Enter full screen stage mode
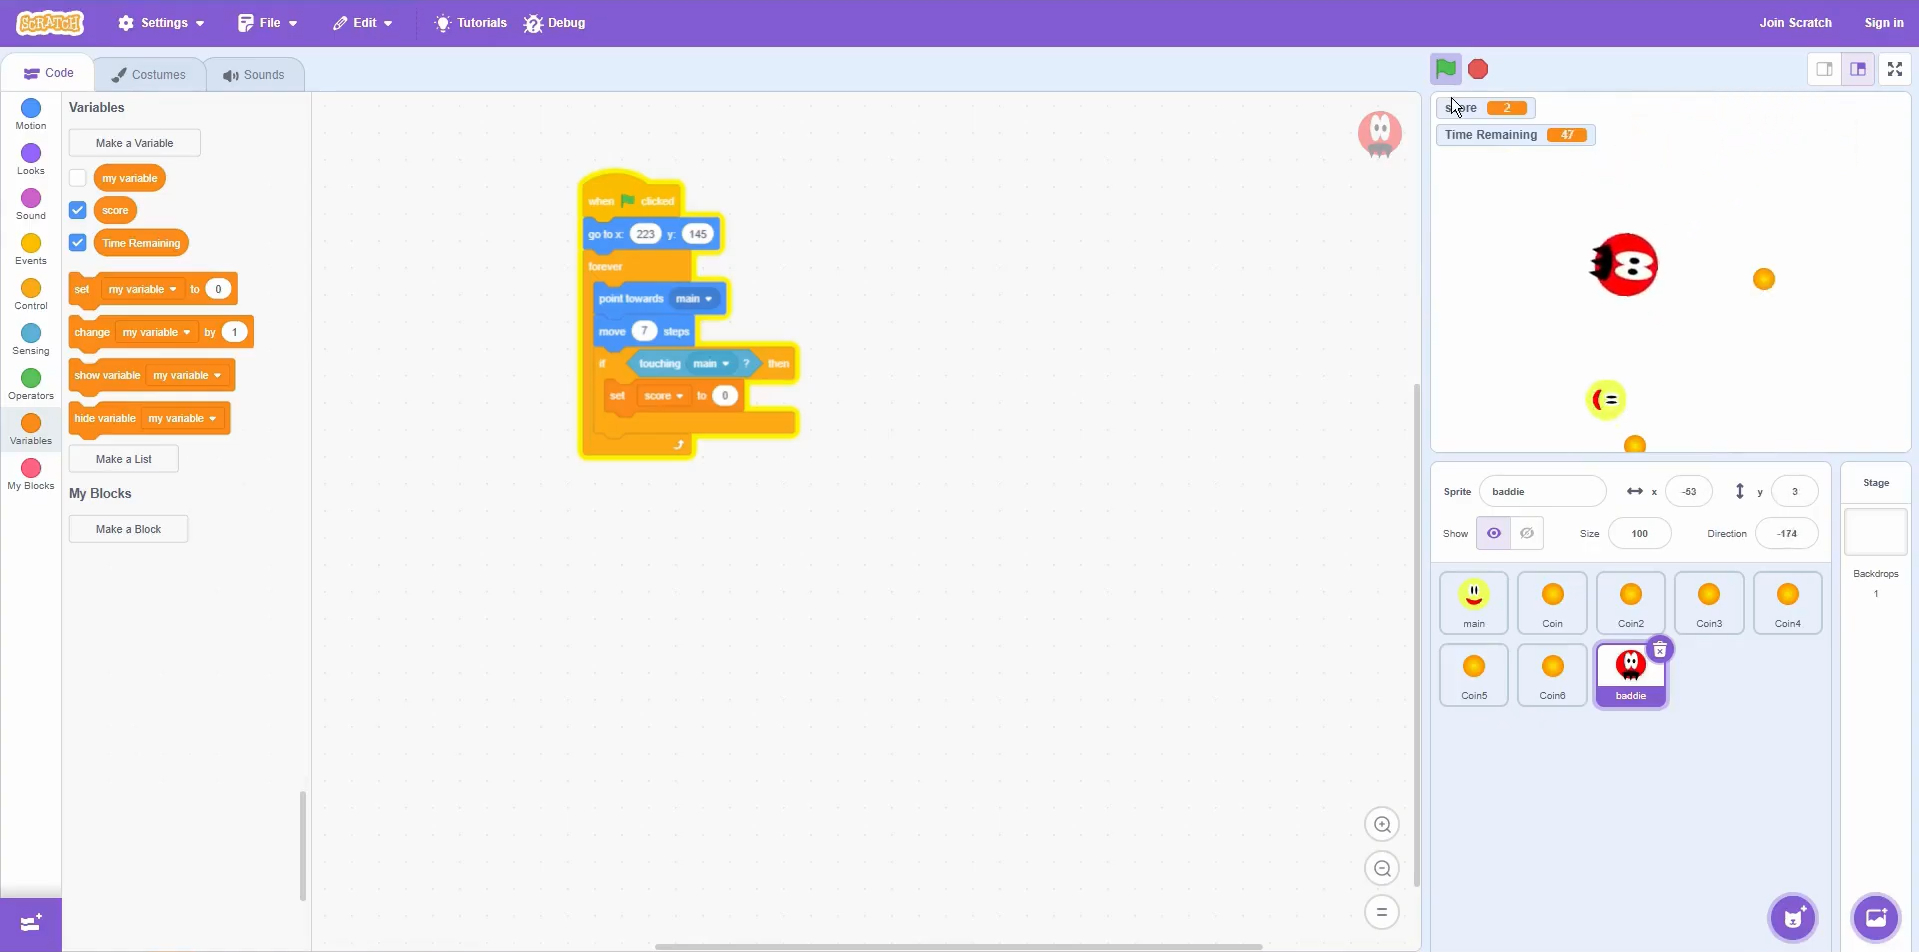The width and height of the screenshot is (1919, 952). pos(1894,69)
